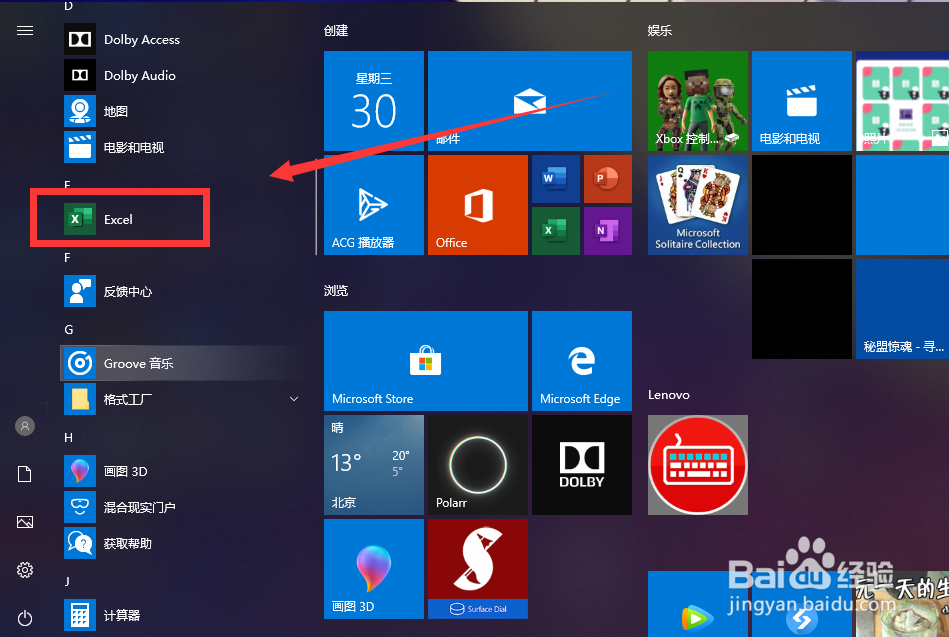Screen dimensions: 949x637
Task: Check the 北京 weather tile
Action: pyautogui.click(x=373, y=464)
